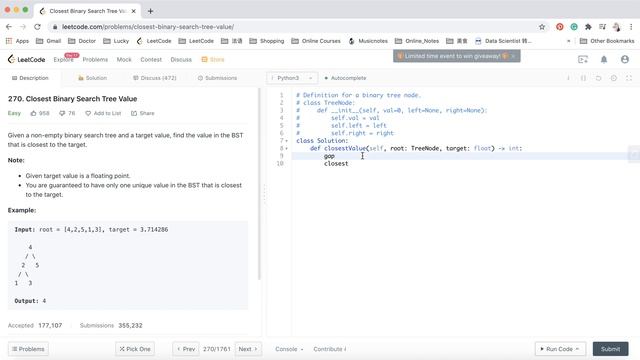The width and height of the screenshot is (640, 360).
Task: Click the address bar URL field
Action: coord(298,27)
